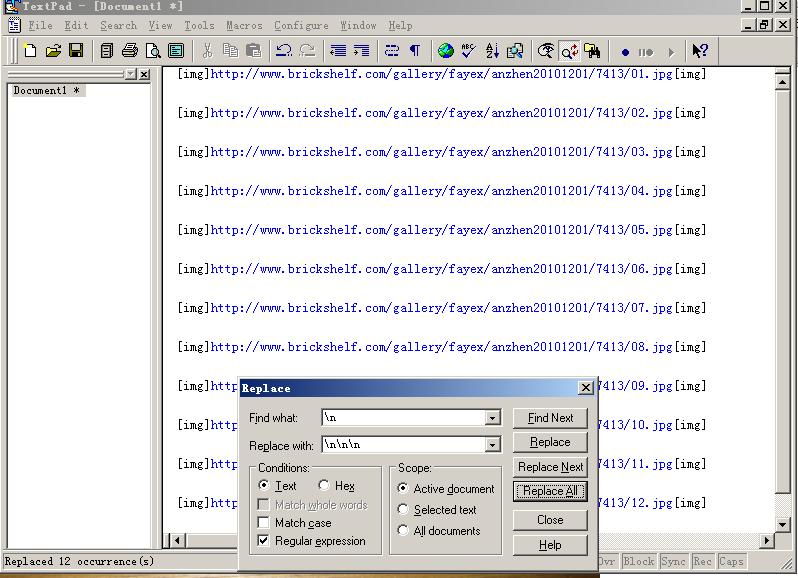
Task: Copy selection with the toolbar Copy icon
Action: pyautogui.click(x=231, y=51)
